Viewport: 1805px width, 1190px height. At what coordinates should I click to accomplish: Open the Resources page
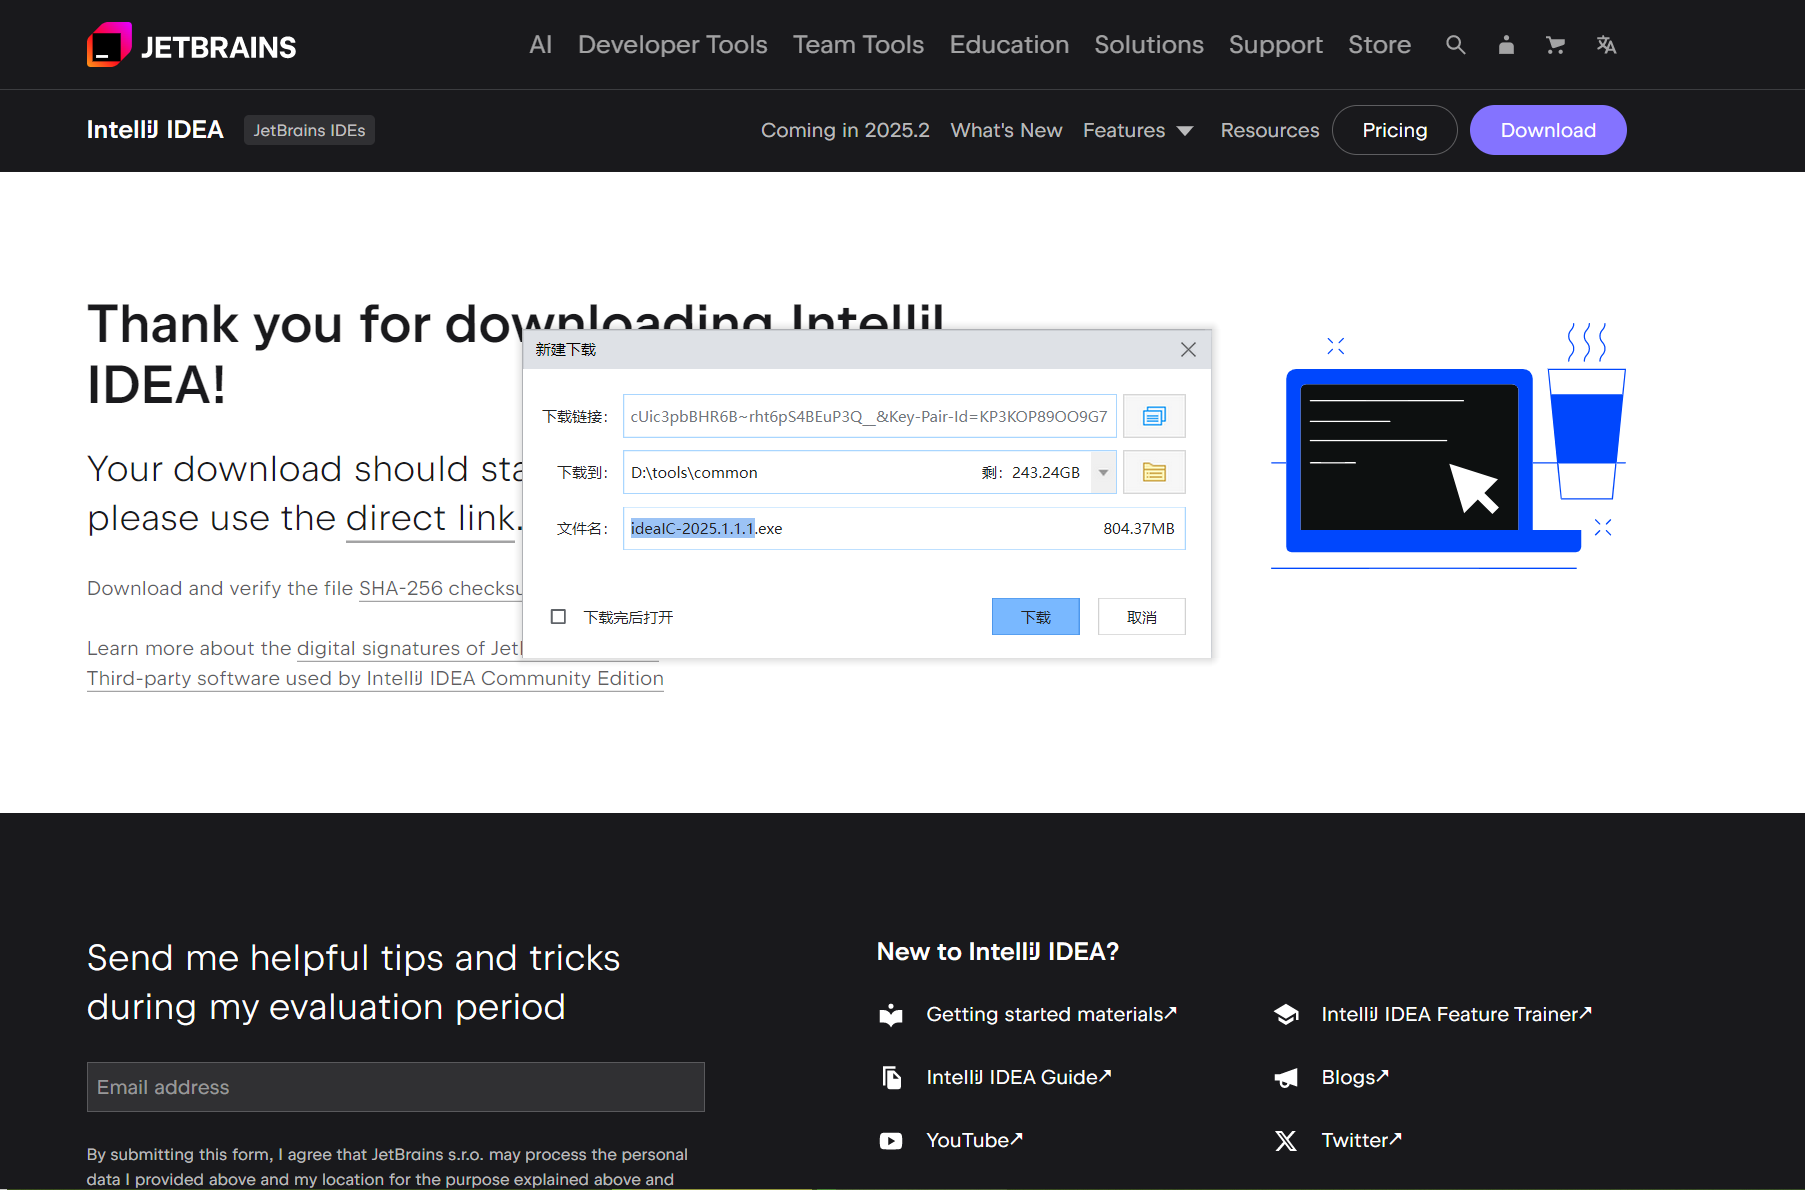[x=1270, y=130]
